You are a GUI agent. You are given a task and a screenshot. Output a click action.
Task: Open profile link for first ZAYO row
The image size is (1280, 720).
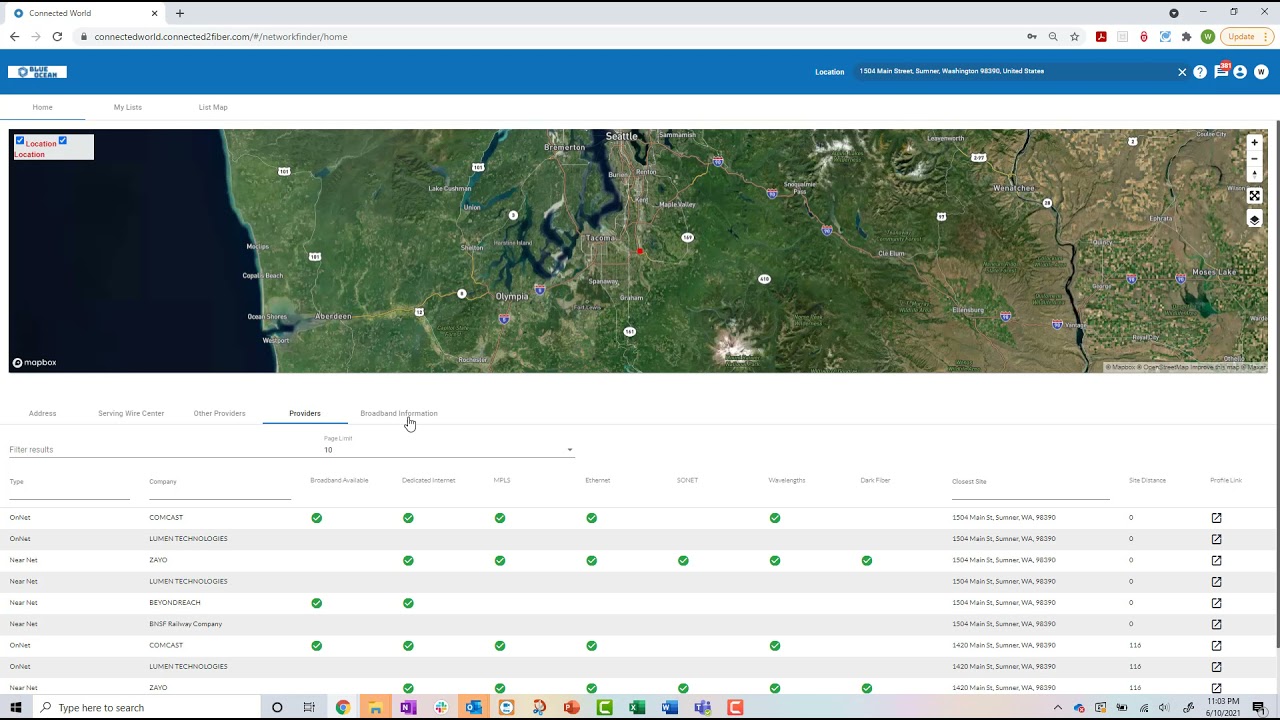coord(1216,560)
